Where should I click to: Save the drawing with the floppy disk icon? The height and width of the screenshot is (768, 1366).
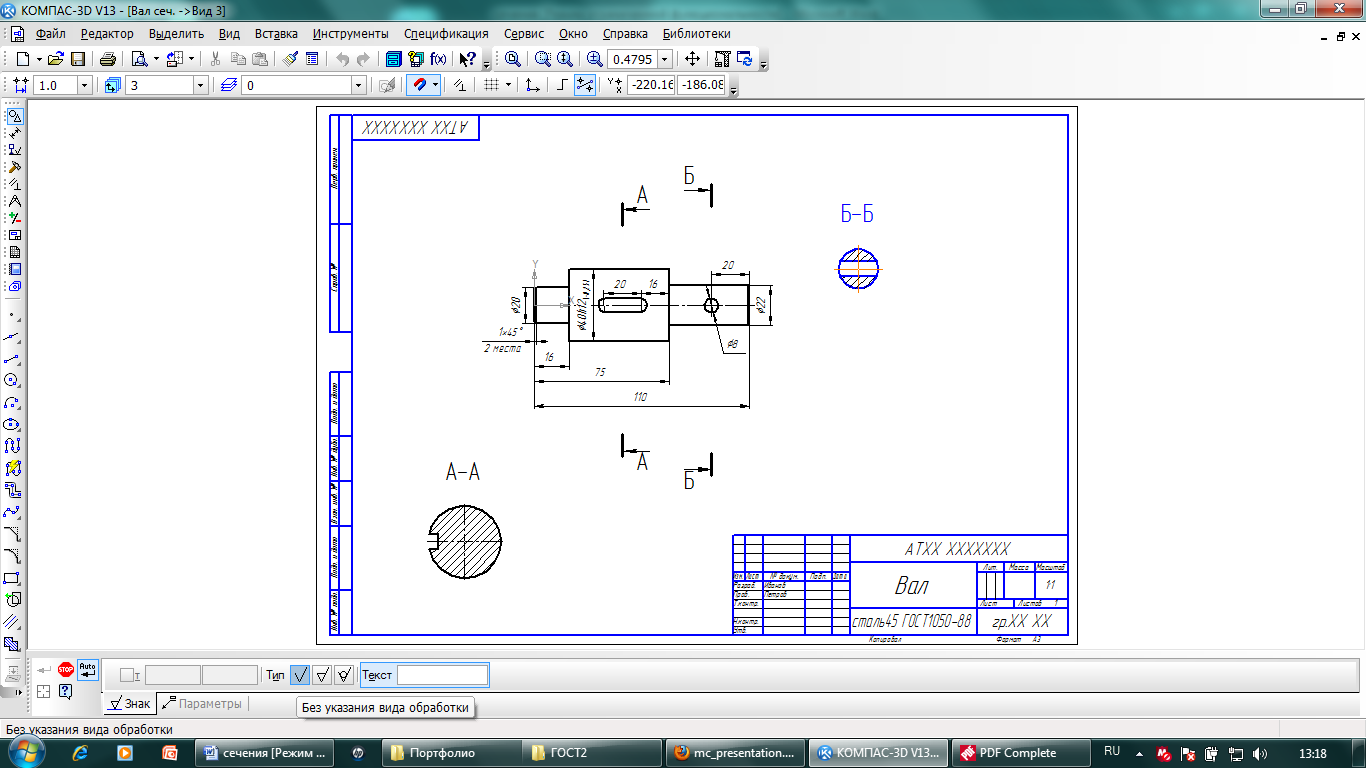point(77,59)
